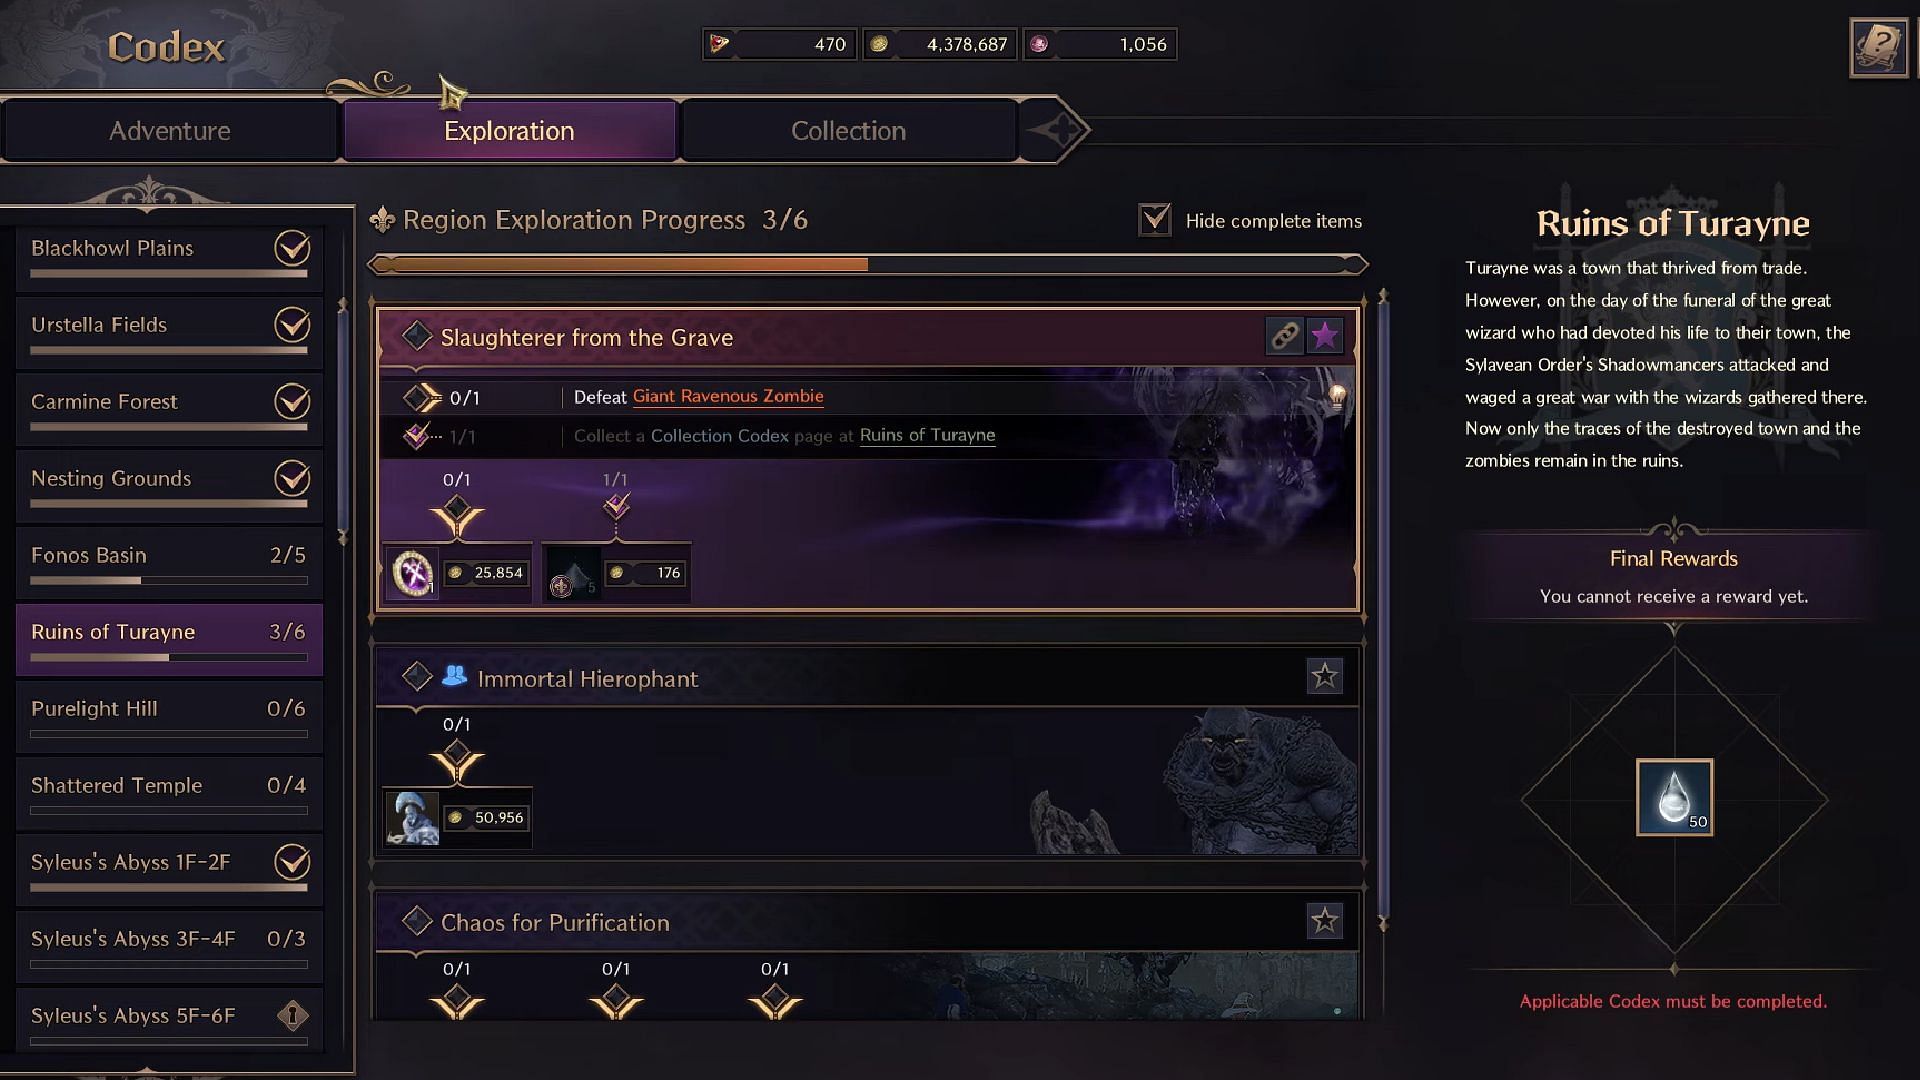The image size is (1920, 1080).
Task: Drag the Region Exploration Progress bar
Action: tap(864, 264)
